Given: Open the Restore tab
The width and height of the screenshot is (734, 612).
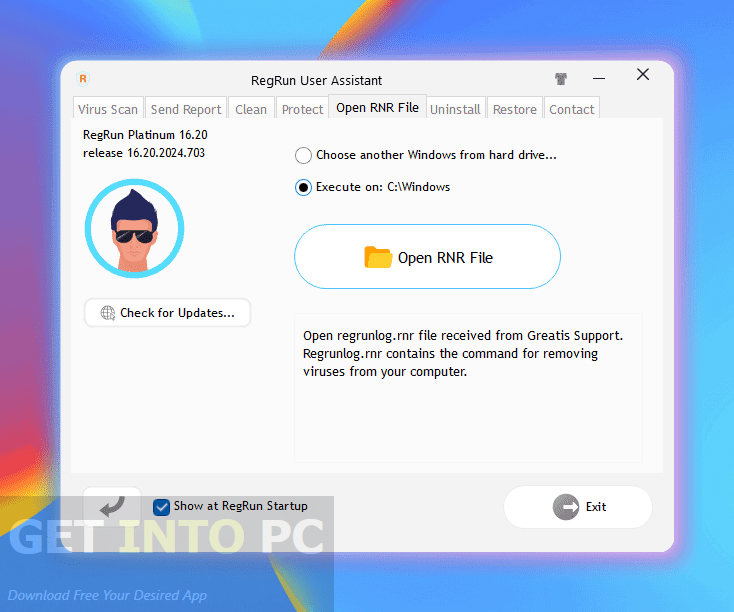Looking at the screenshot, I should [x=515, y=109].
